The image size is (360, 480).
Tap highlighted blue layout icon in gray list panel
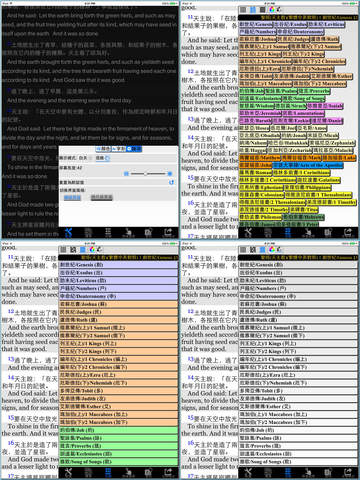(263, 250)
